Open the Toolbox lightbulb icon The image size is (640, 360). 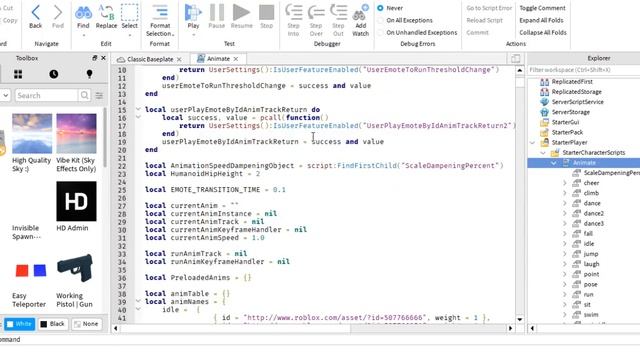(x=89, y=74)
